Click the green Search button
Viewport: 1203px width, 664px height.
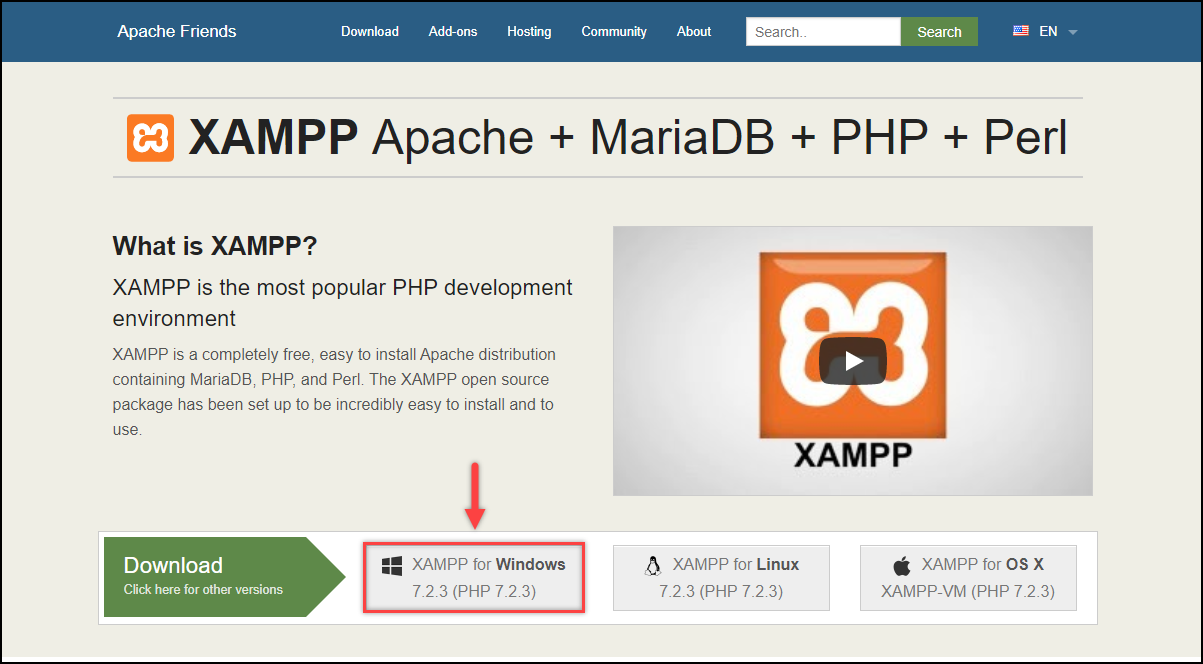pyautogui.click(x=939, y=31)
